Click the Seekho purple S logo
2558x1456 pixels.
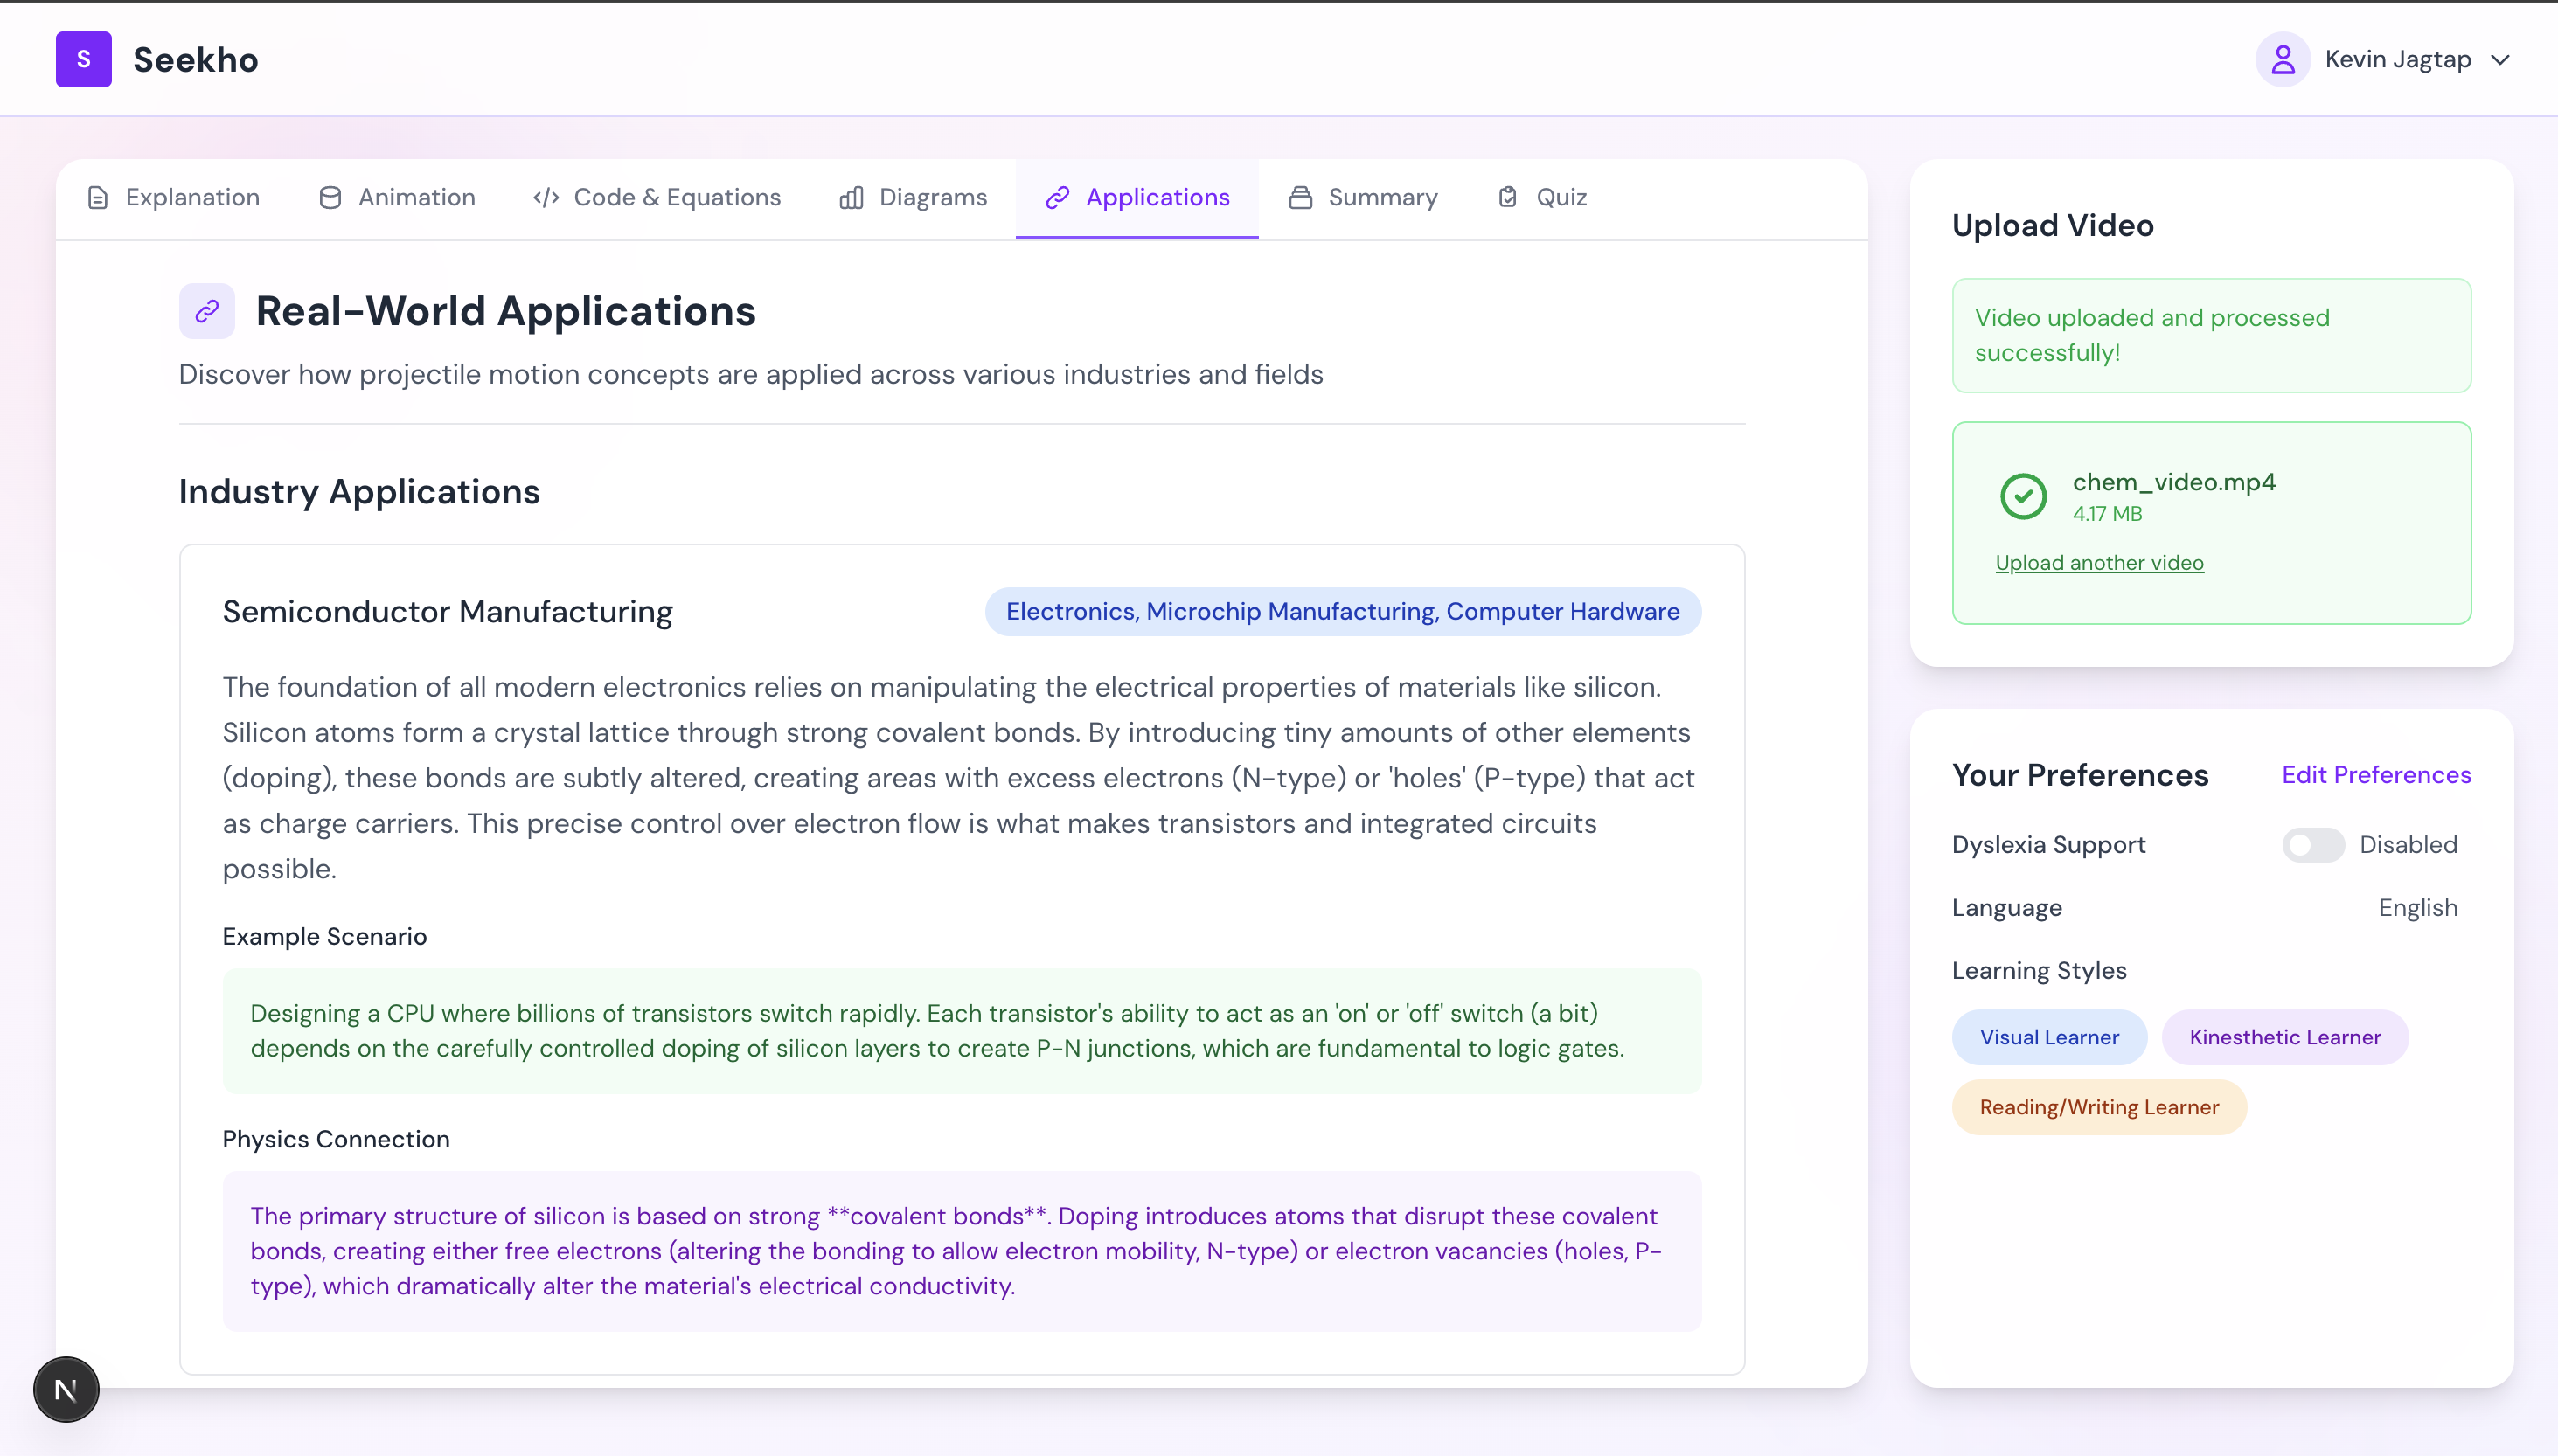(83, 59)
